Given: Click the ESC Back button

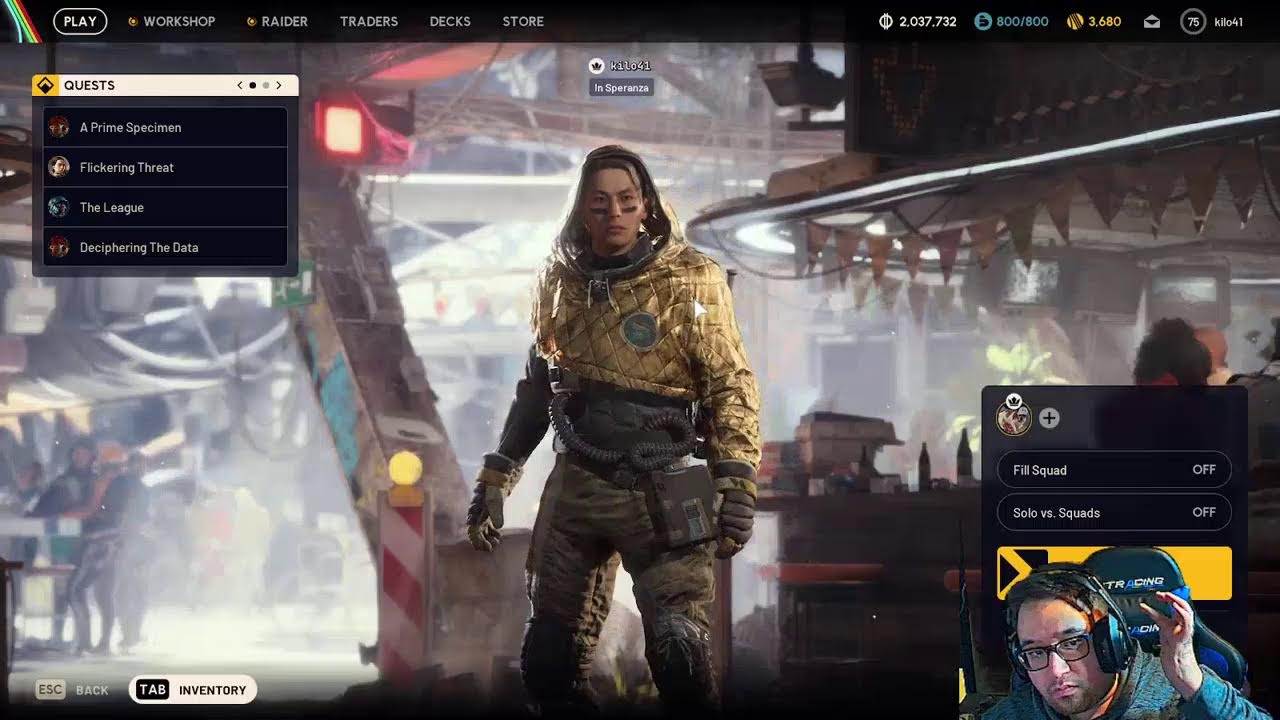Looking at the screenshot, I should coord(72,690).
